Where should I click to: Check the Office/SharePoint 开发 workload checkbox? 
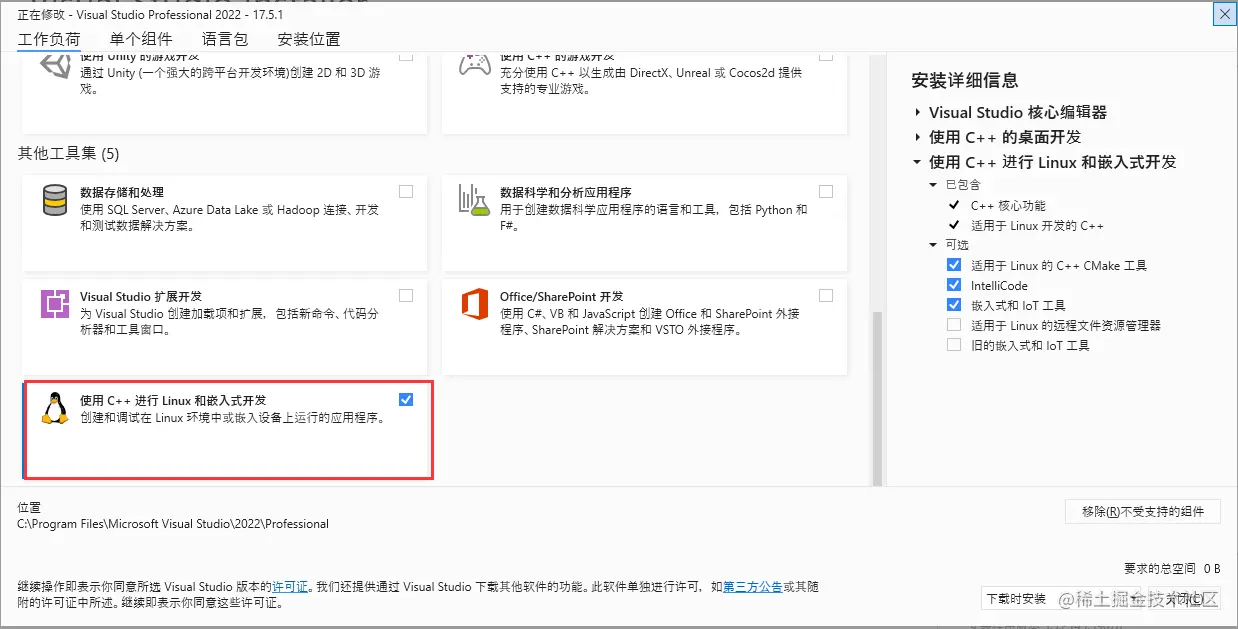(826, 296)
